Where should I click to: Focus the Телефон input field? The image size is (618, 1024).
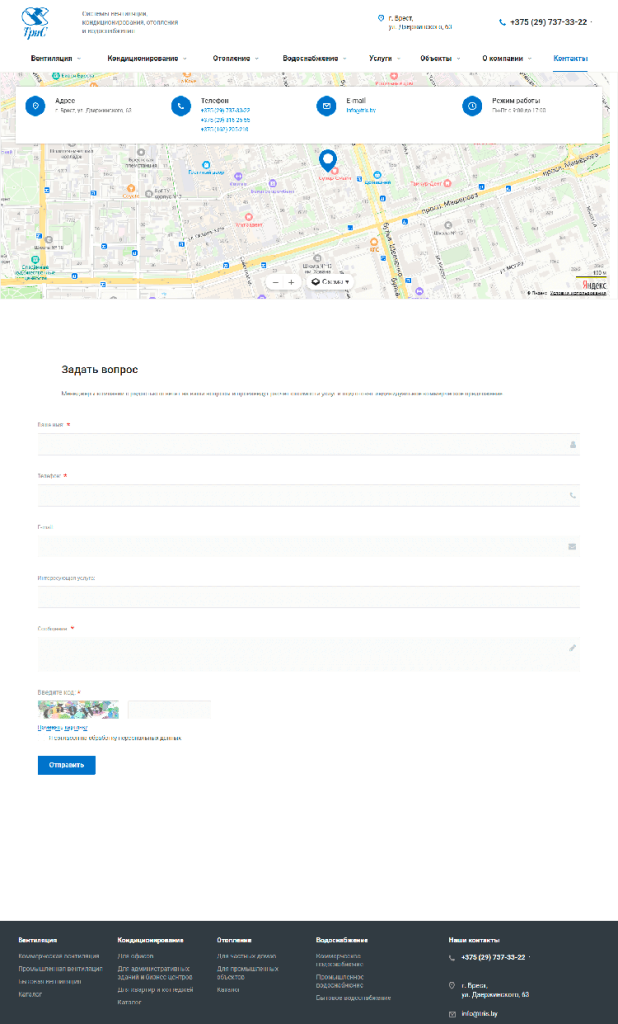pos(308,496)
